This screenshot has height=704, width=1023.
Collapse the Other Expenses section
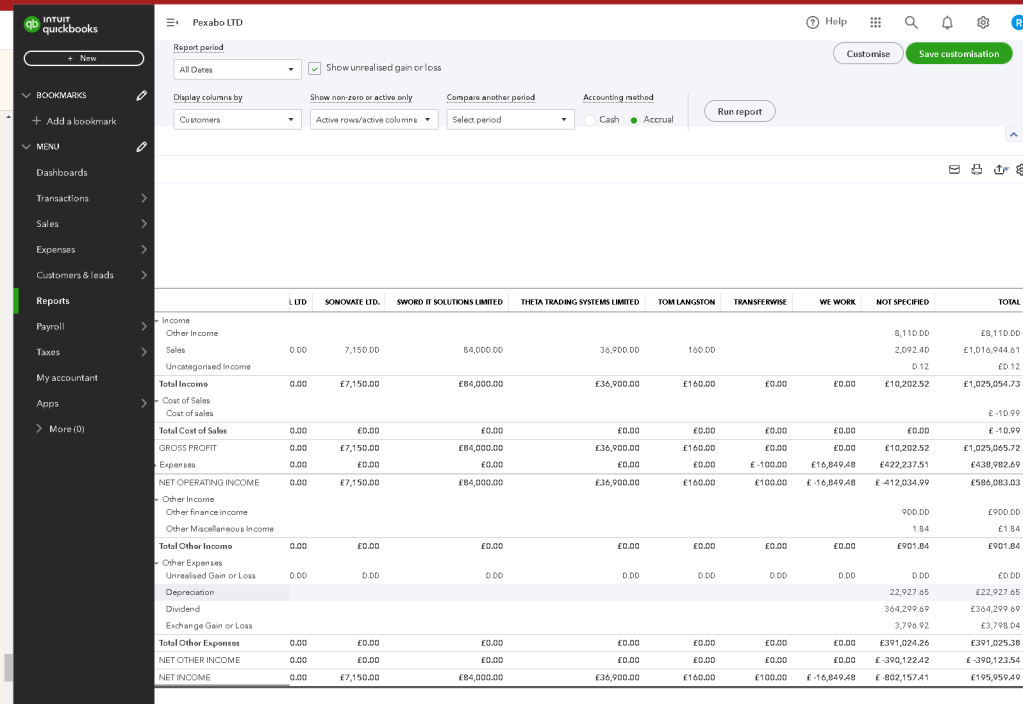point(157,563)
